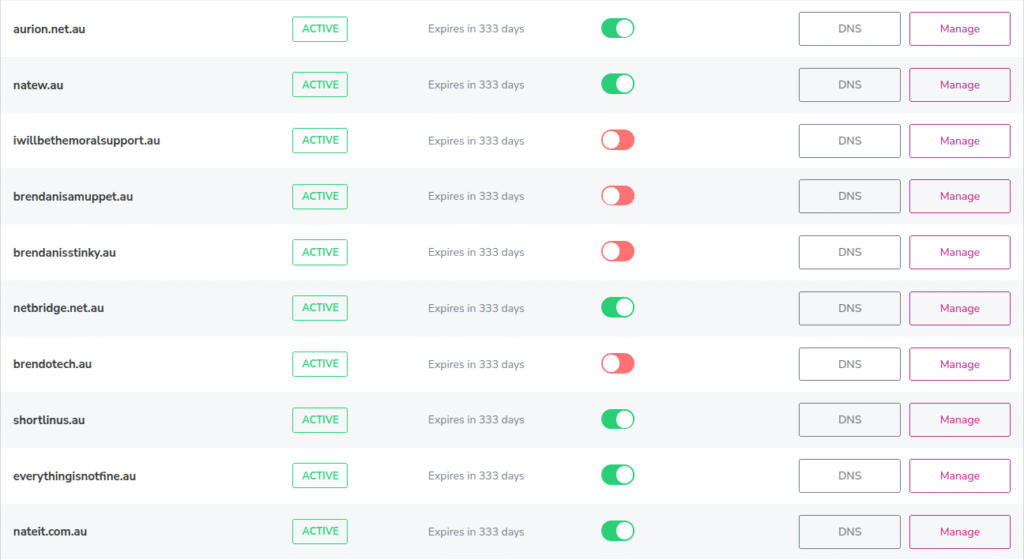Click ACTIVE badge next to nateit.com.au
1024x560 pixels.
(x=320, y=532)
